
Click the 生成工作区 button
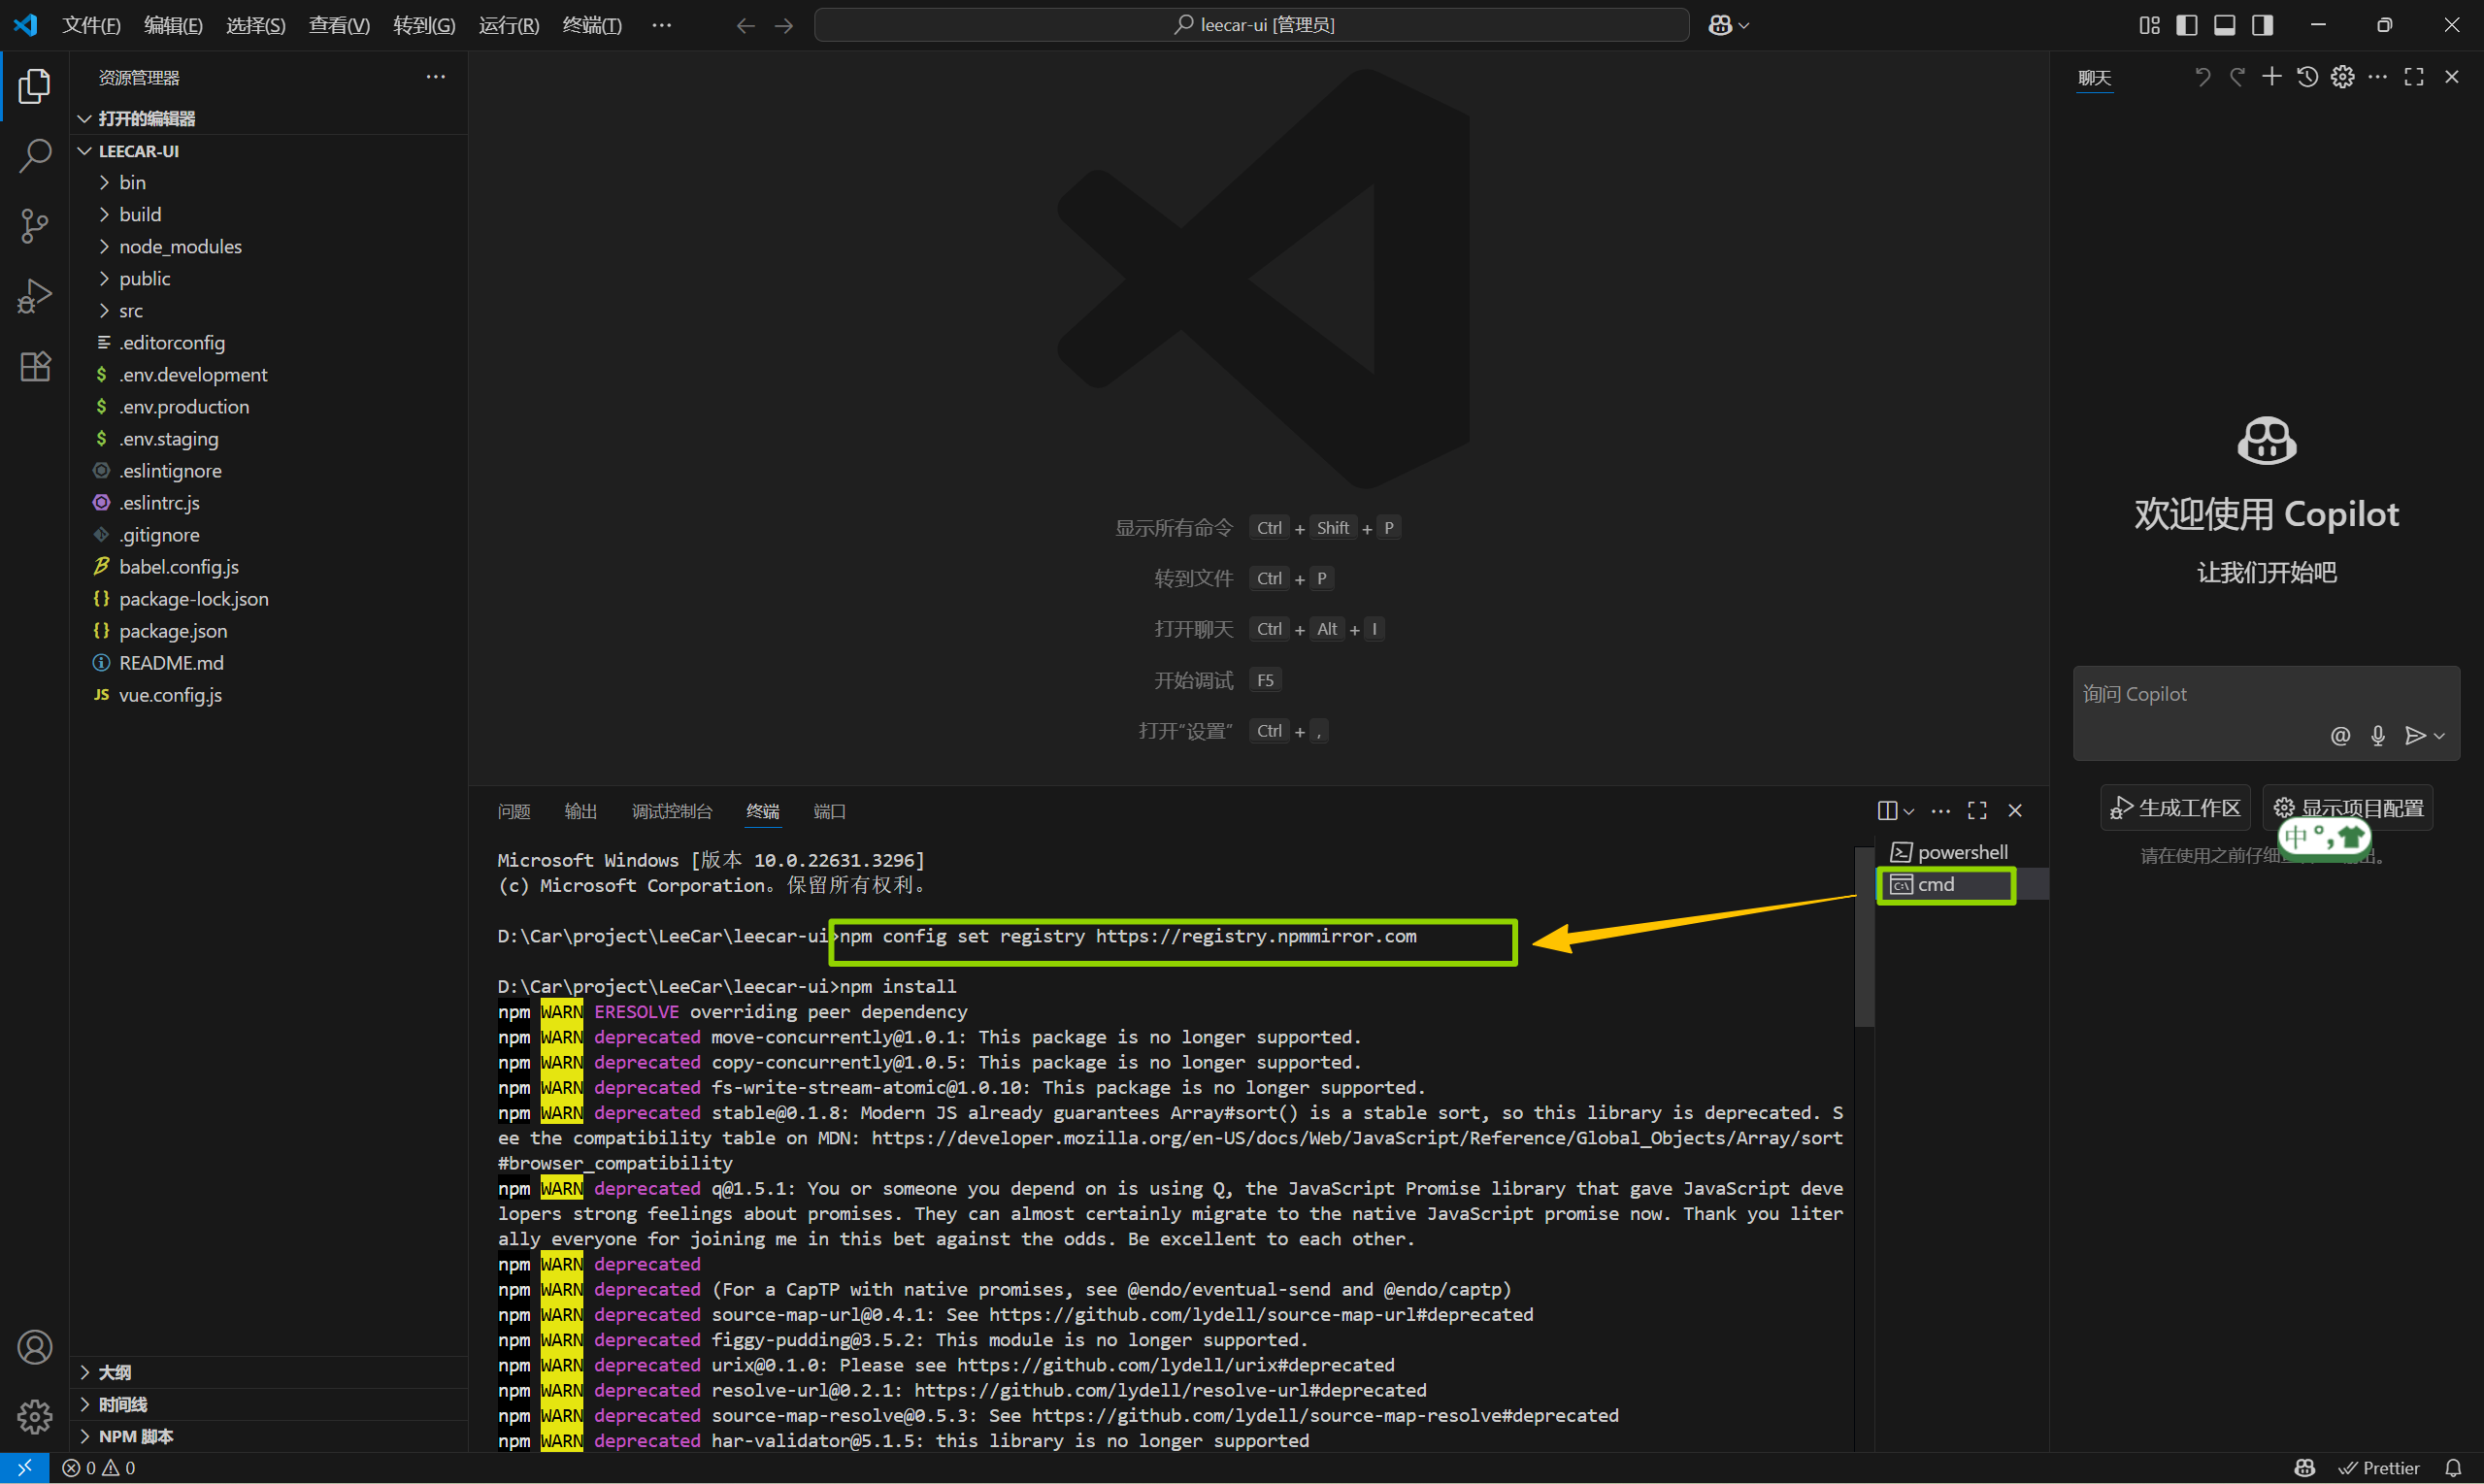(2175, 808)
